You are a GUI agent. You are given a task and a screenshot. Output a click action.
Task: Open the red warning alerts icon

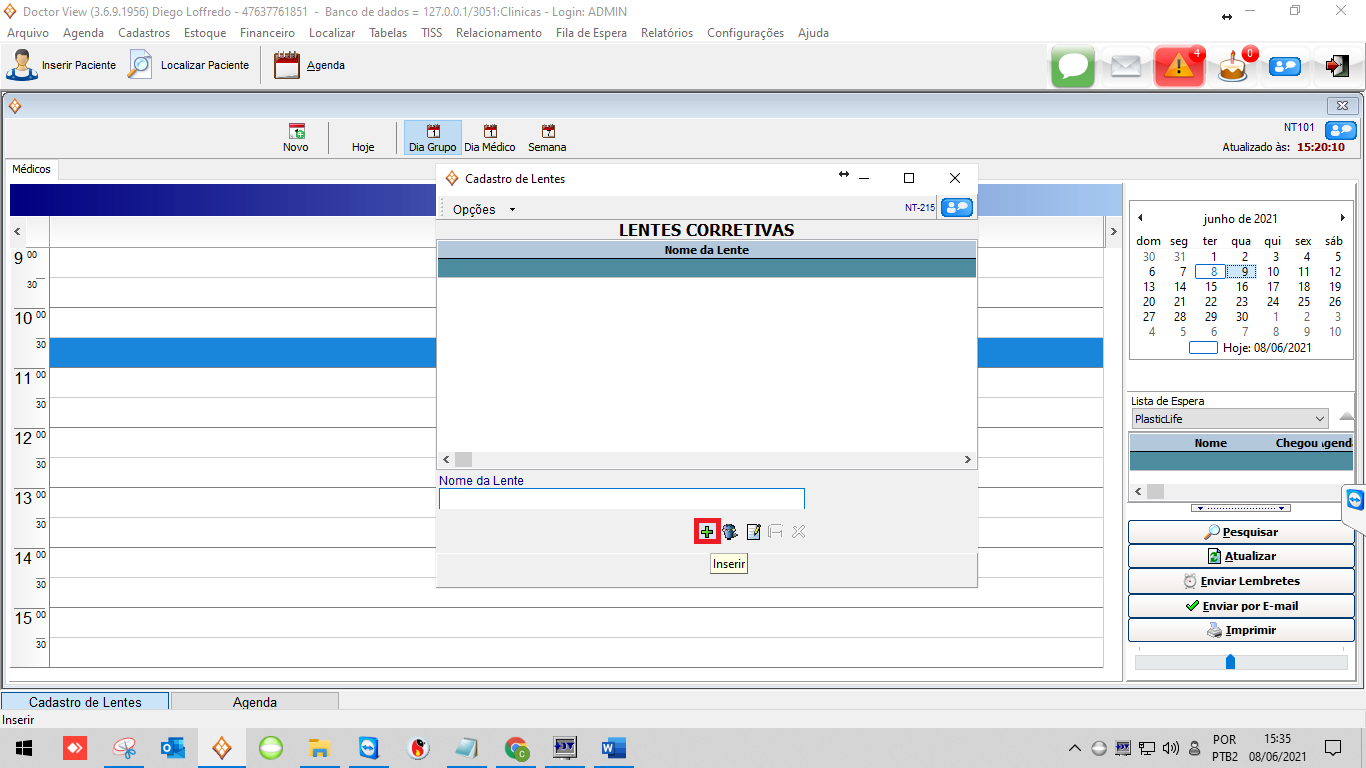click(x=1178, y=66)
